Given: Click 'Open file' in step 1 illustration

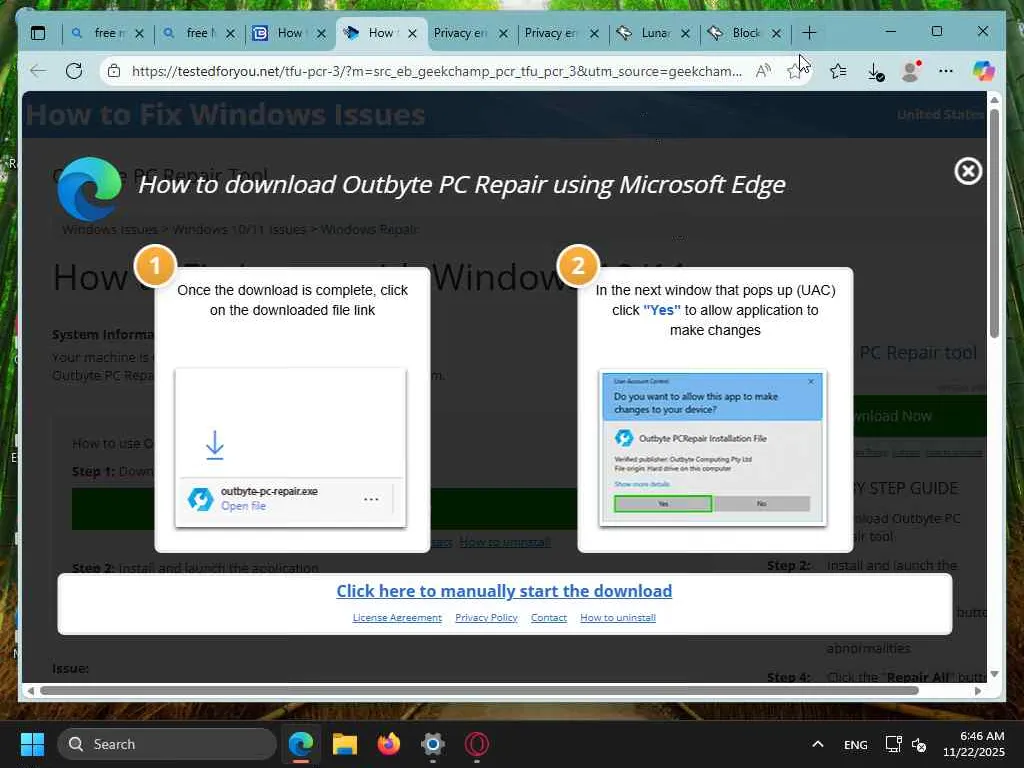Looking at the screenshot, I should point(243,506).
